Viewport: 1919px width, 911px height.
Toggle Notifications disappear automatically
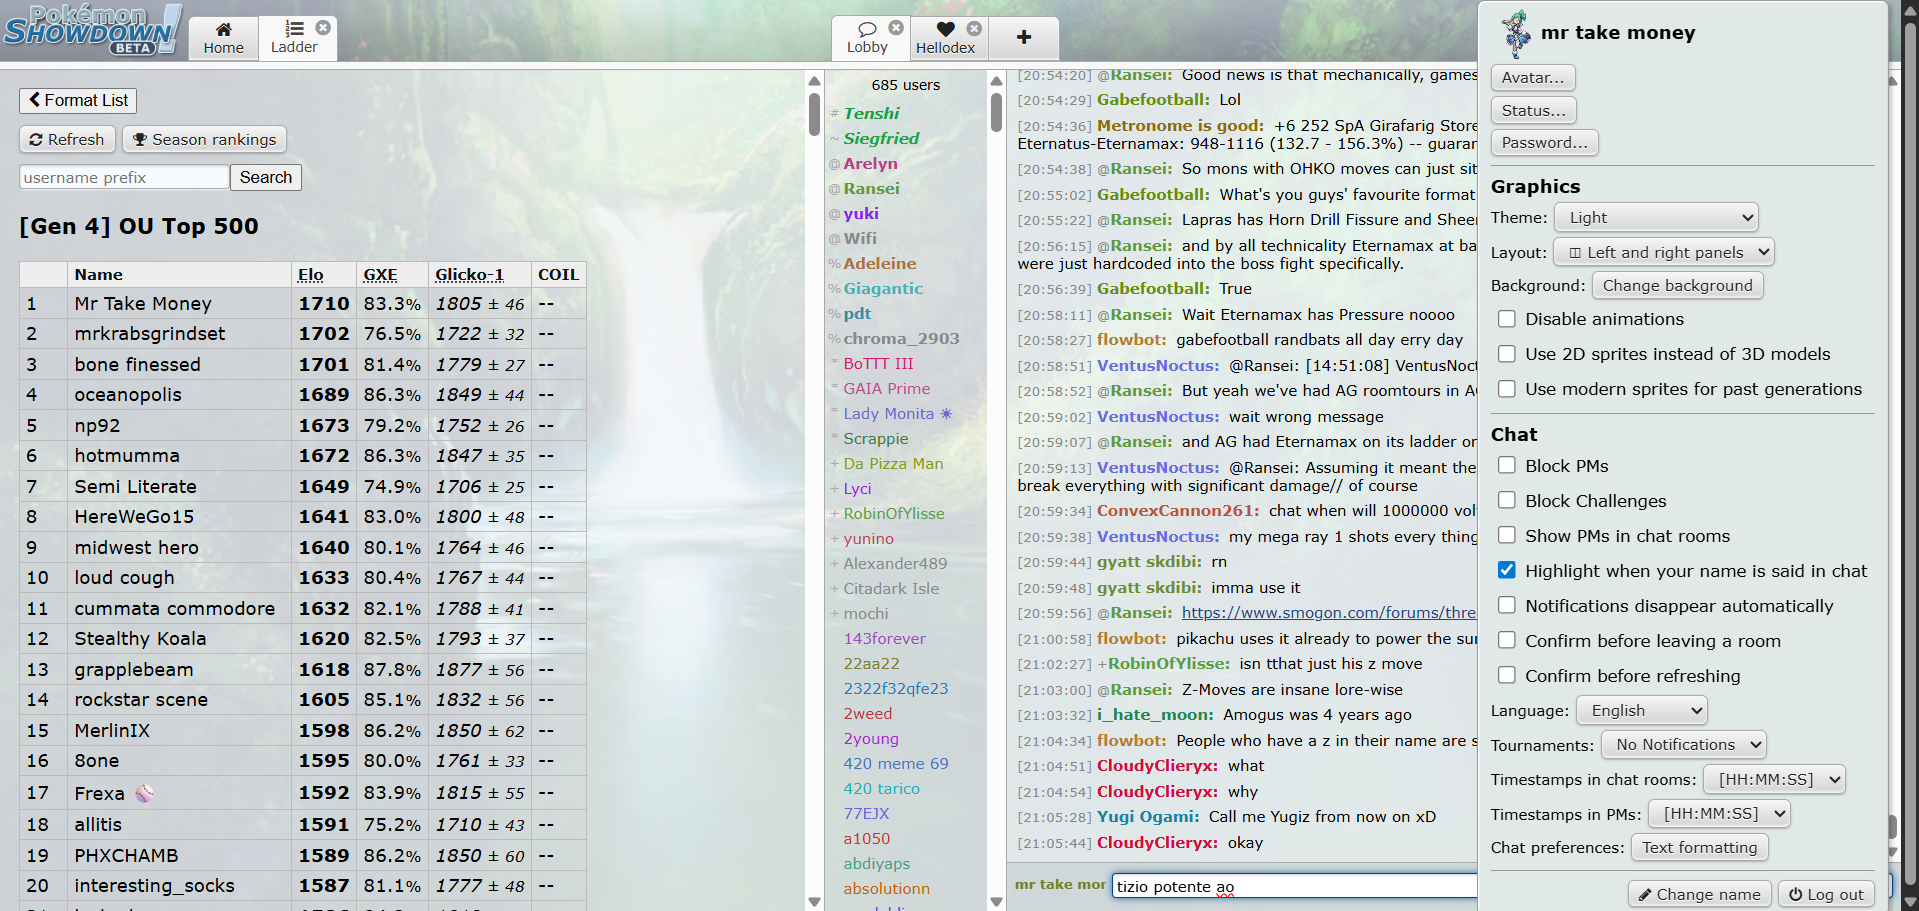[1506, 605]
